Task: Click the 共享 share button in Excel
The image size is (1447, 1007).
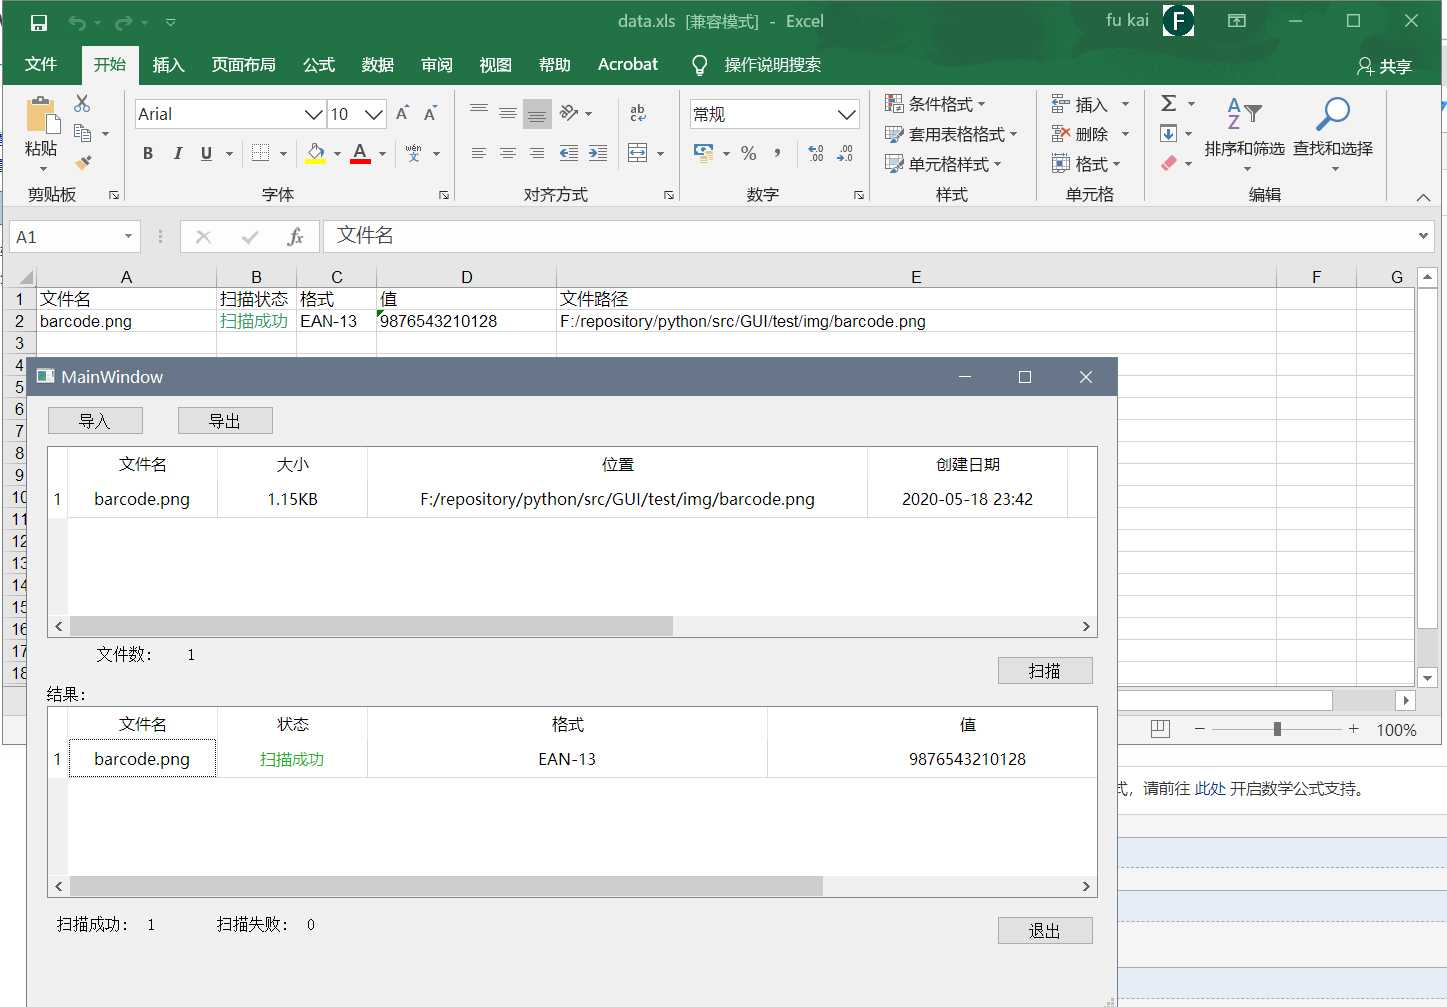Action: (1384, 66)
